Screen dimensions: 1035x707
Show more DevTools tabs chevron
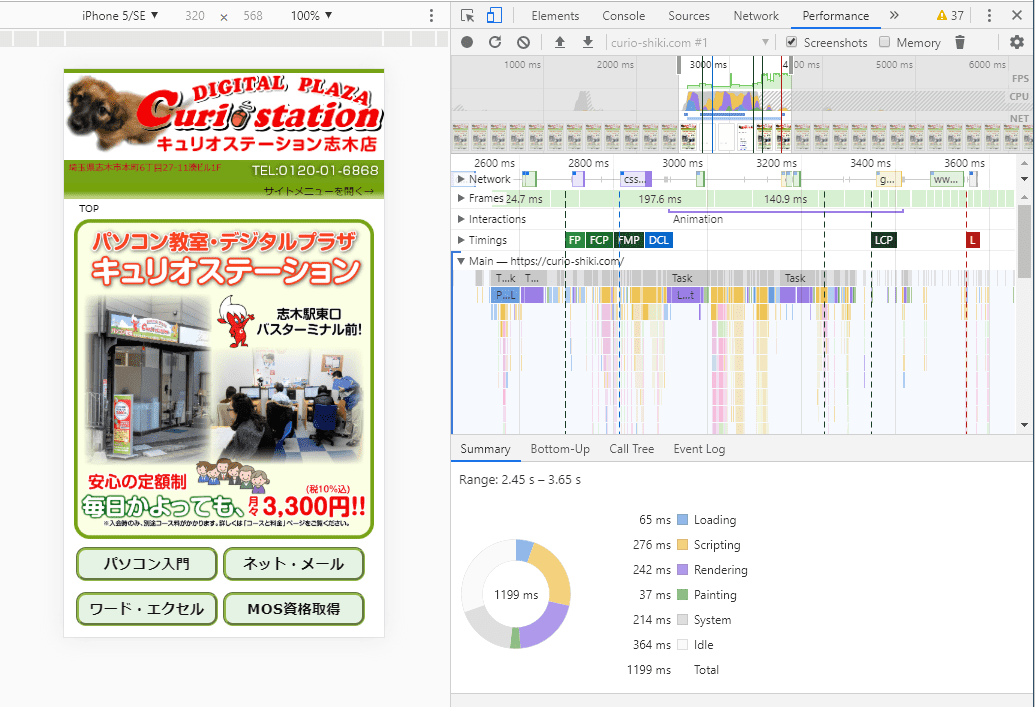point(894,15)
